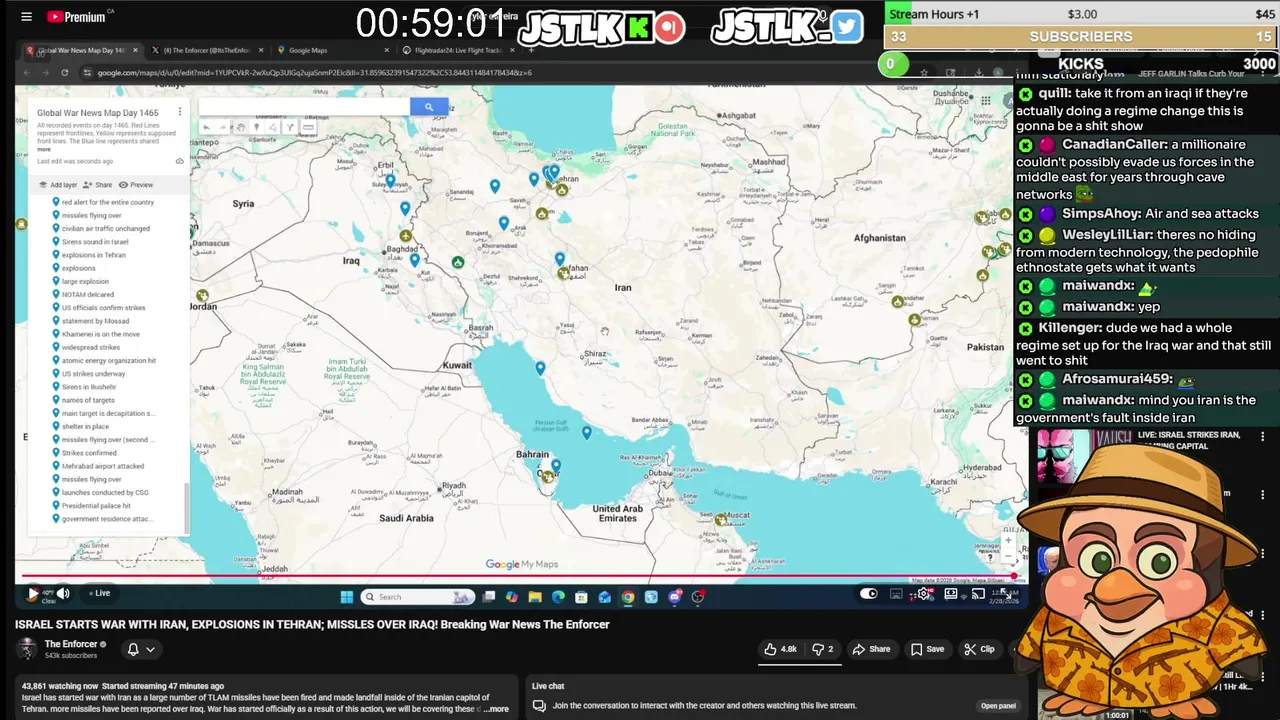
Task: Open the notification bell dropdown for The Enforcer
Action: tap(140, 649)
